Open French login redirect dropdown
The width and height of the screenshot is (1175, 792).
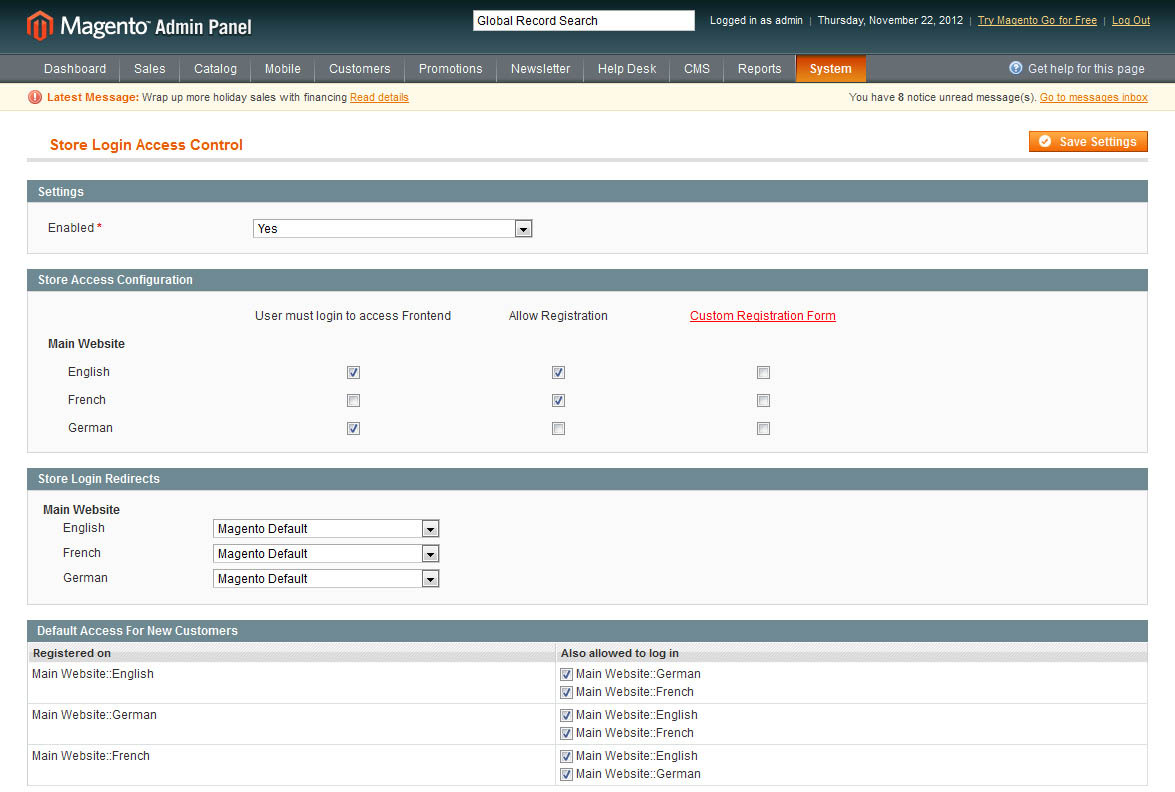pos(326,554)
